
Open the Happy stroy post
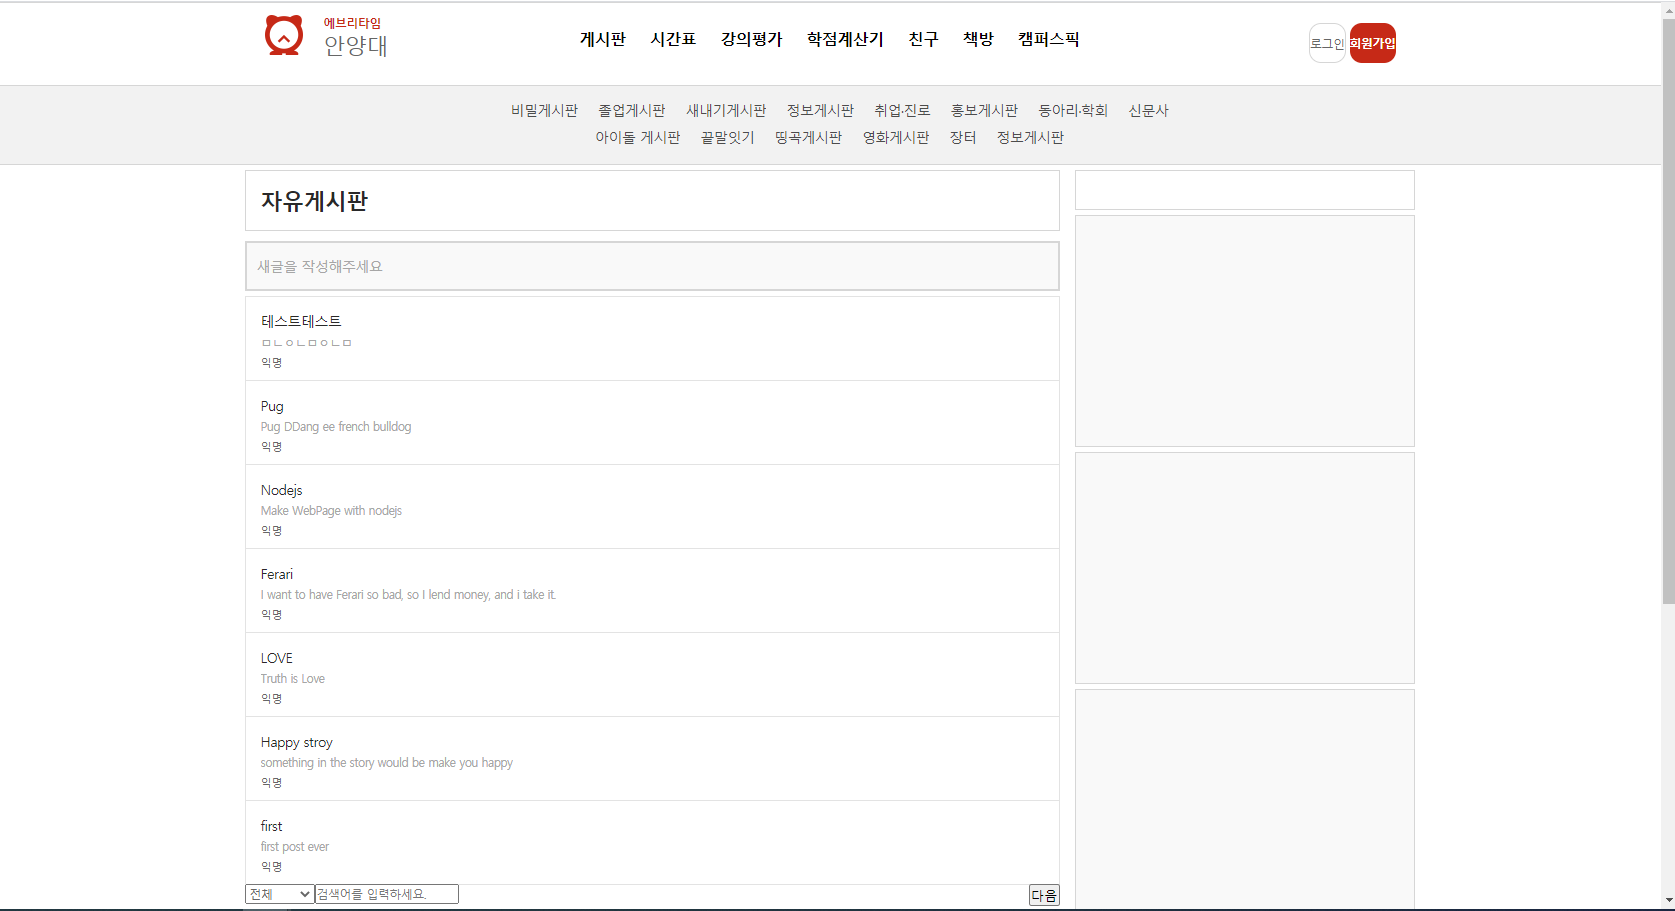pos(296,742)
